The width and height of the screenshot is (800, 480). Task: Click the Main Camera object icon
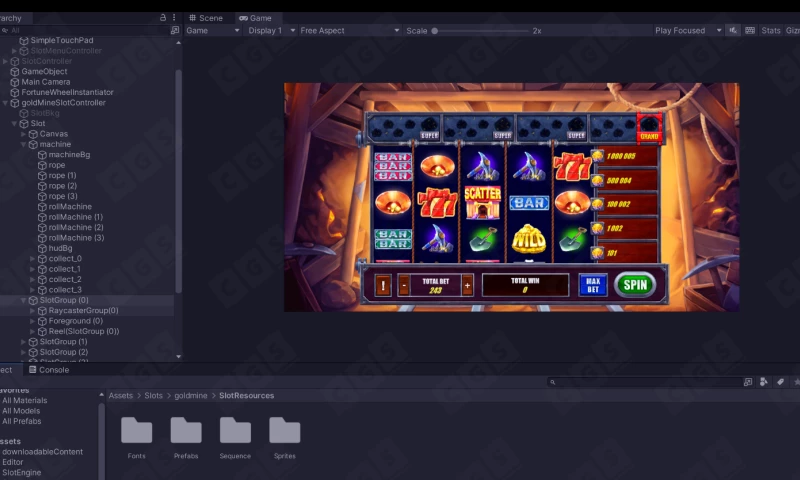[15, 82]
